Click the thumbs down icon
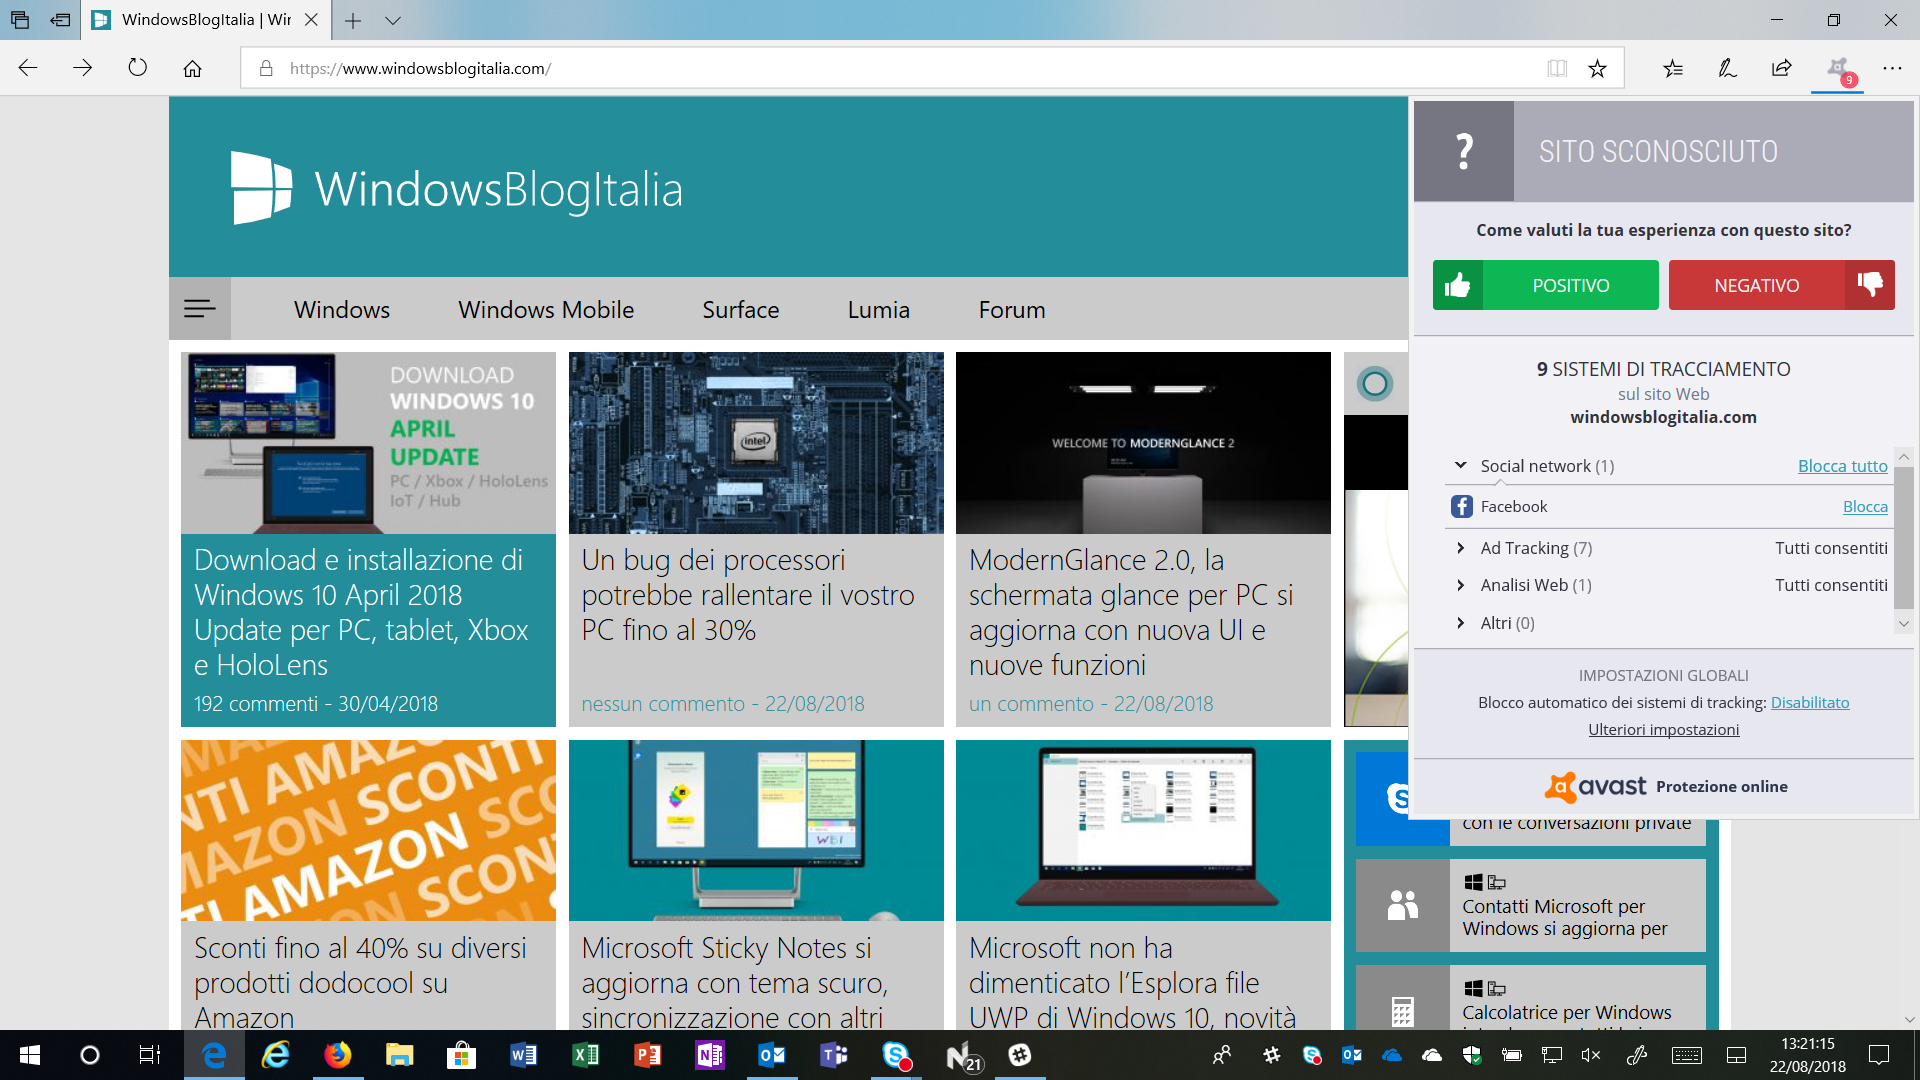 [x=1869, y=285]
